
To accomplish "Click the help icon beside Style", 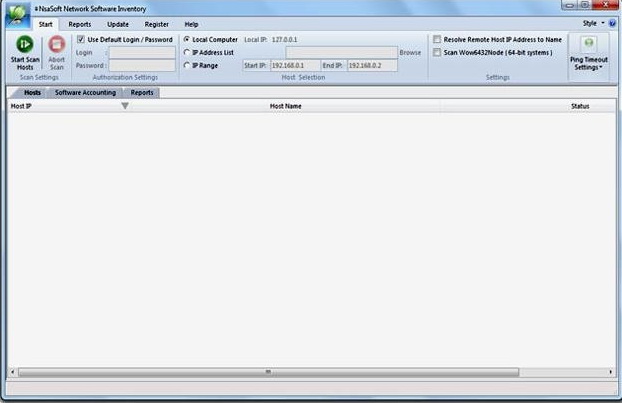I will [x=612, y=23].
